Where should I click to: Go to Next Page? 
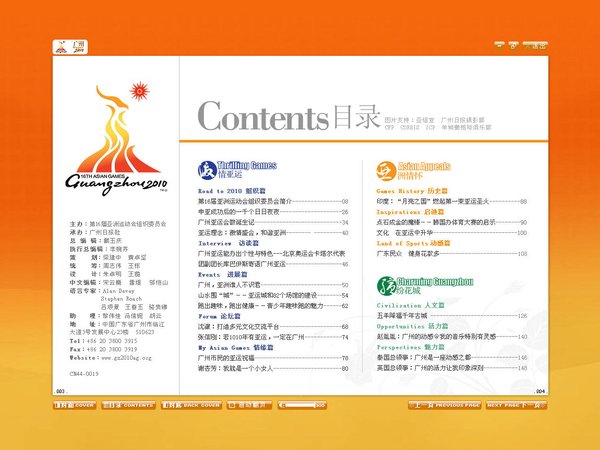pyautogui.click(x=516, y=405)
